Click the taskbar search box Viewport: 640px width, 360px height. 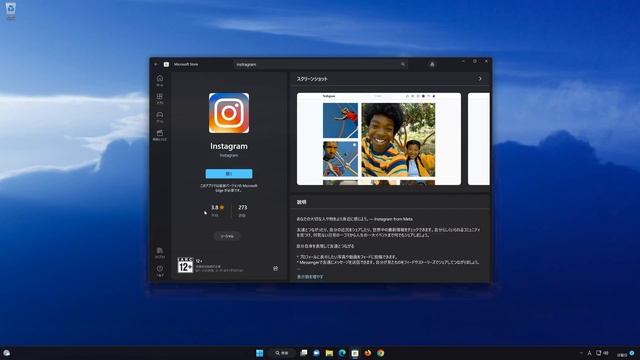pos(282,353)
